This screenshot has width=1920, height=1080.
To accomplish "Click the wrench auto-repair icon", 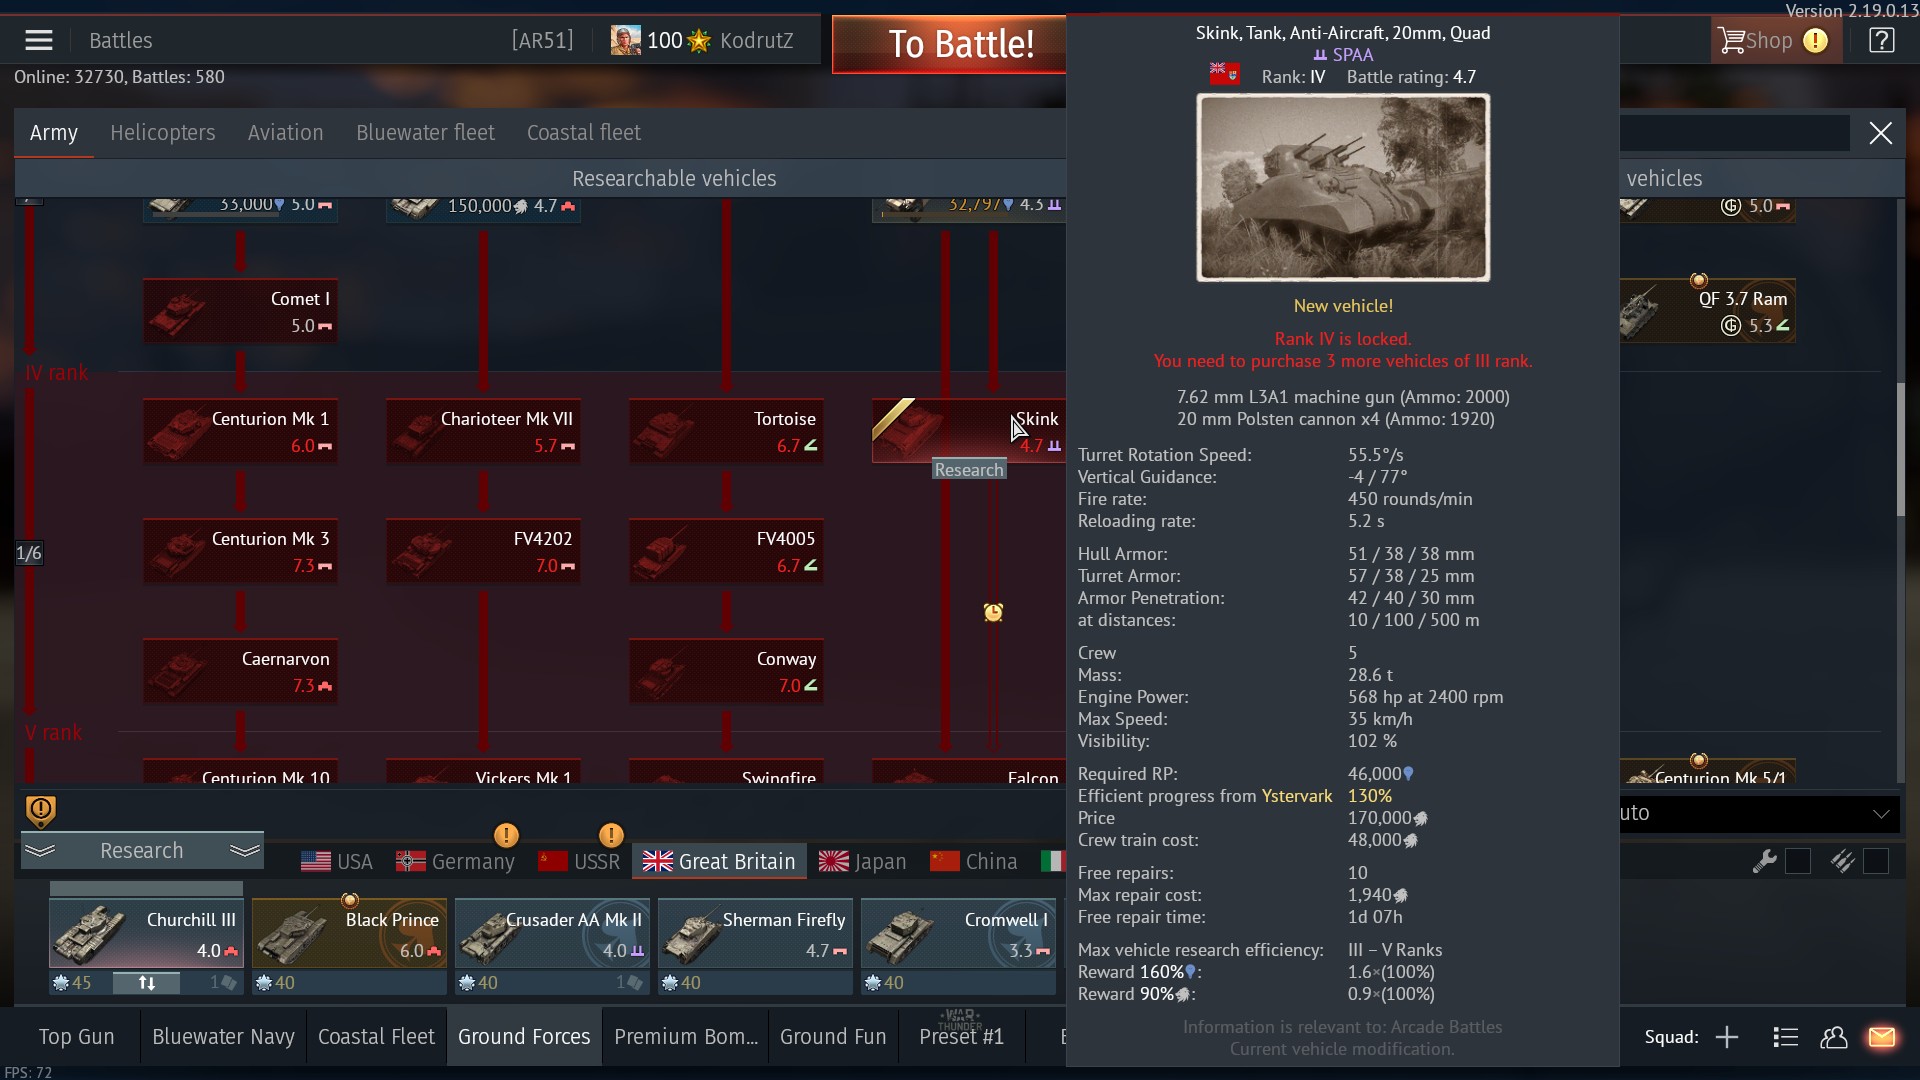I will coord(1764,861).
